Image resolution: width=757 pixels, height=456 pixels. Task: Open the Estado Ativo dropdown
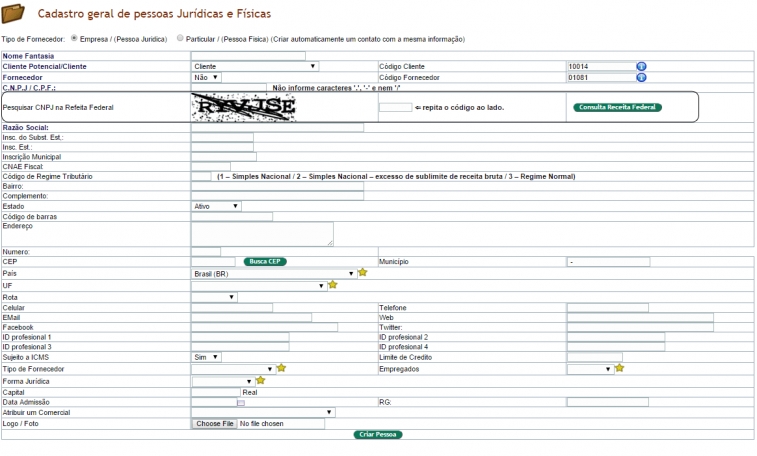tap(216, 207)
